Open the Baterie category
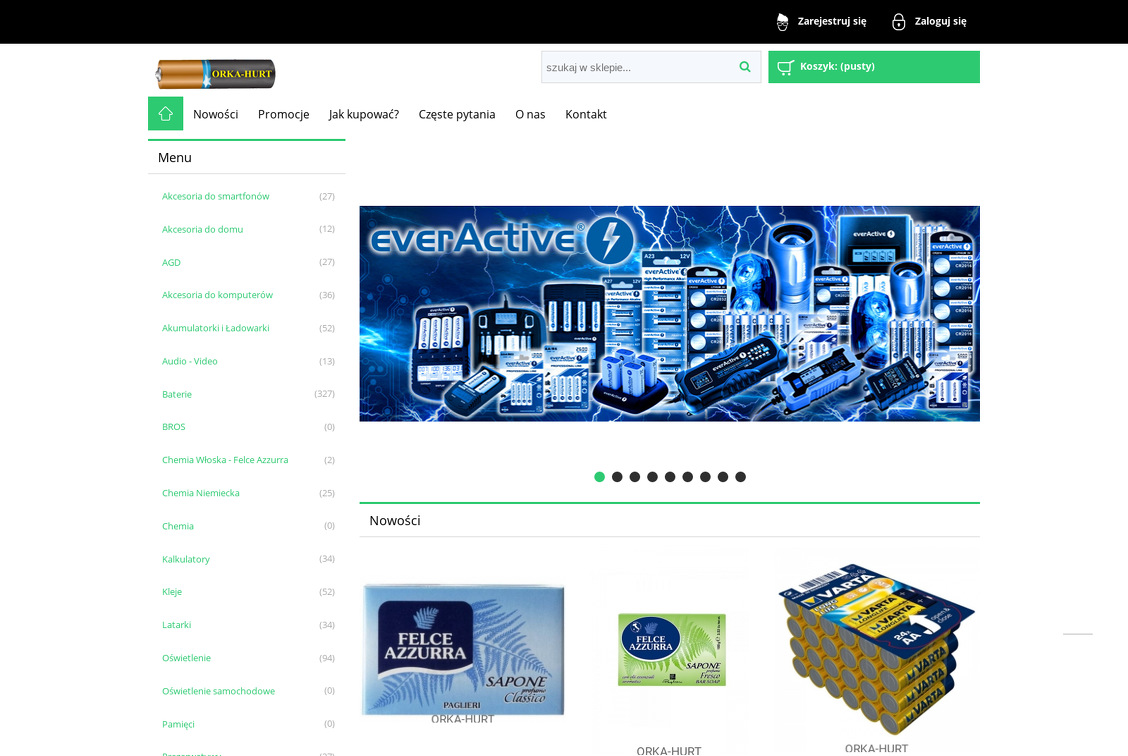The width and height of the screenshot is (1128, 756). coord(176,394)
